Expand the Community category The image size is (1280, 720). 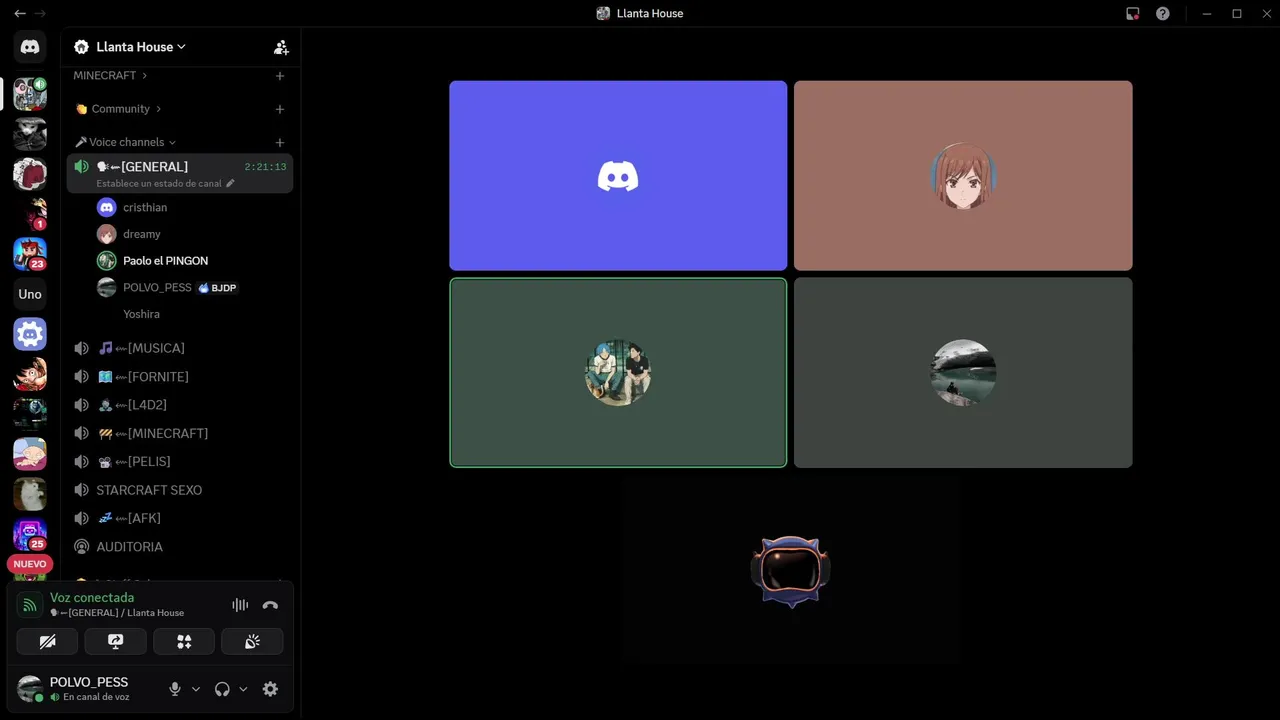(x=118, y=109)
